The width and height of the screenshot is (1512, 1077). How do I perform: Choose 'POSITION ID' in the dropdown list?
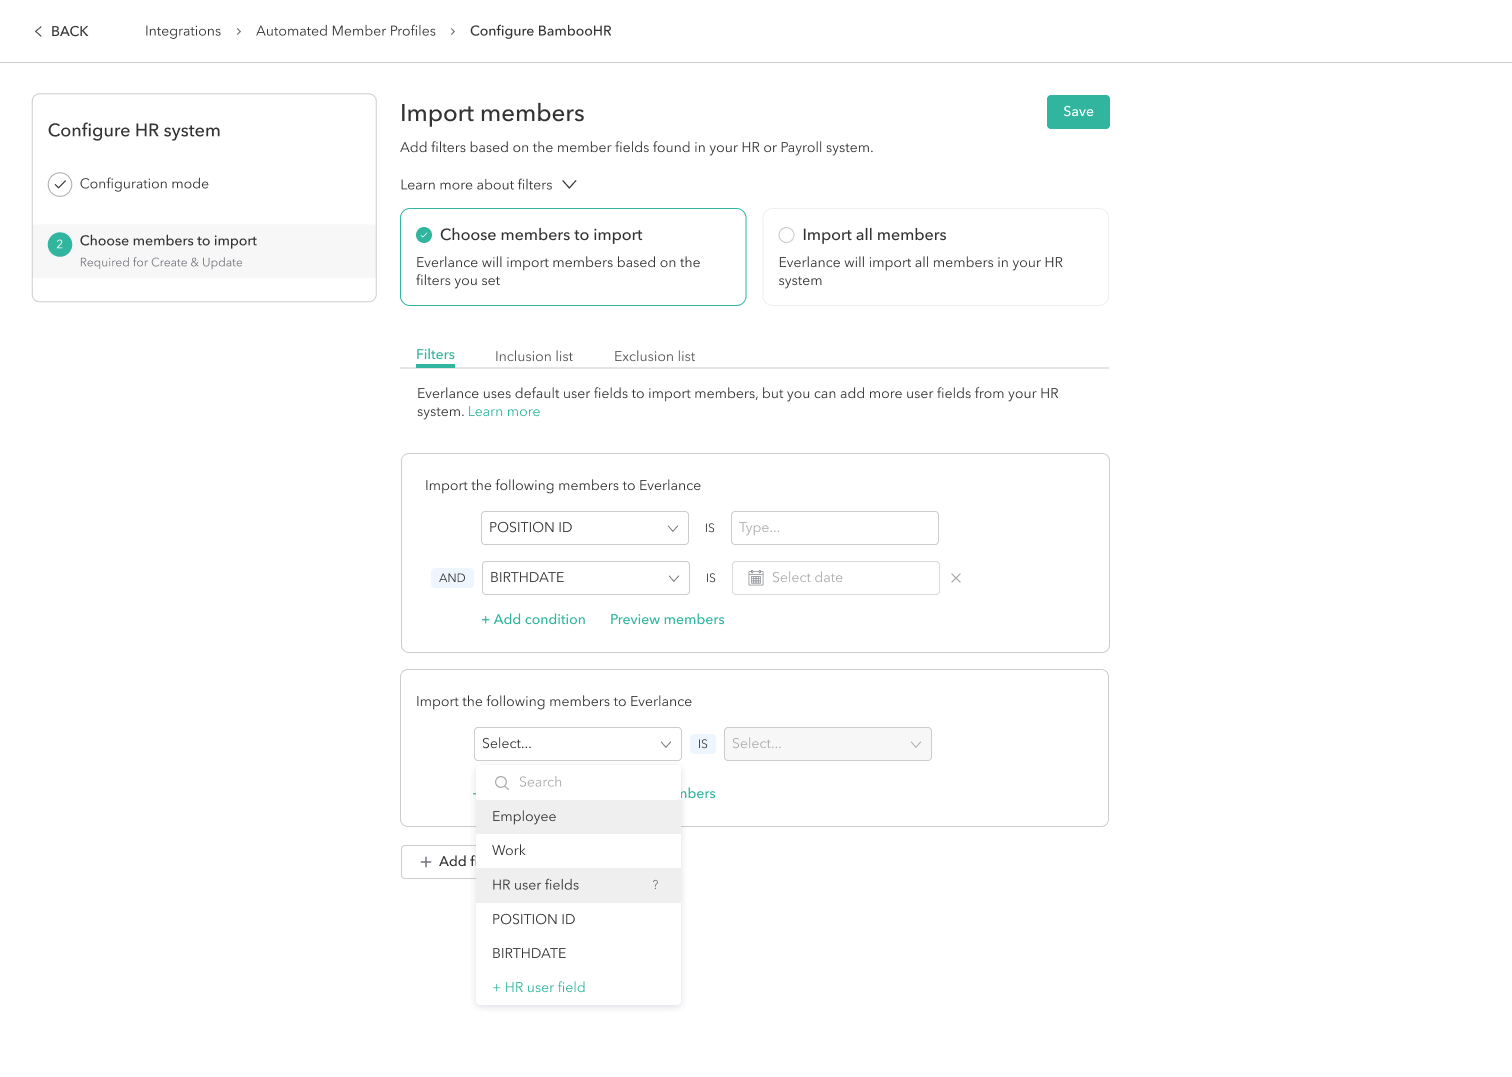(x=578, y=919)
